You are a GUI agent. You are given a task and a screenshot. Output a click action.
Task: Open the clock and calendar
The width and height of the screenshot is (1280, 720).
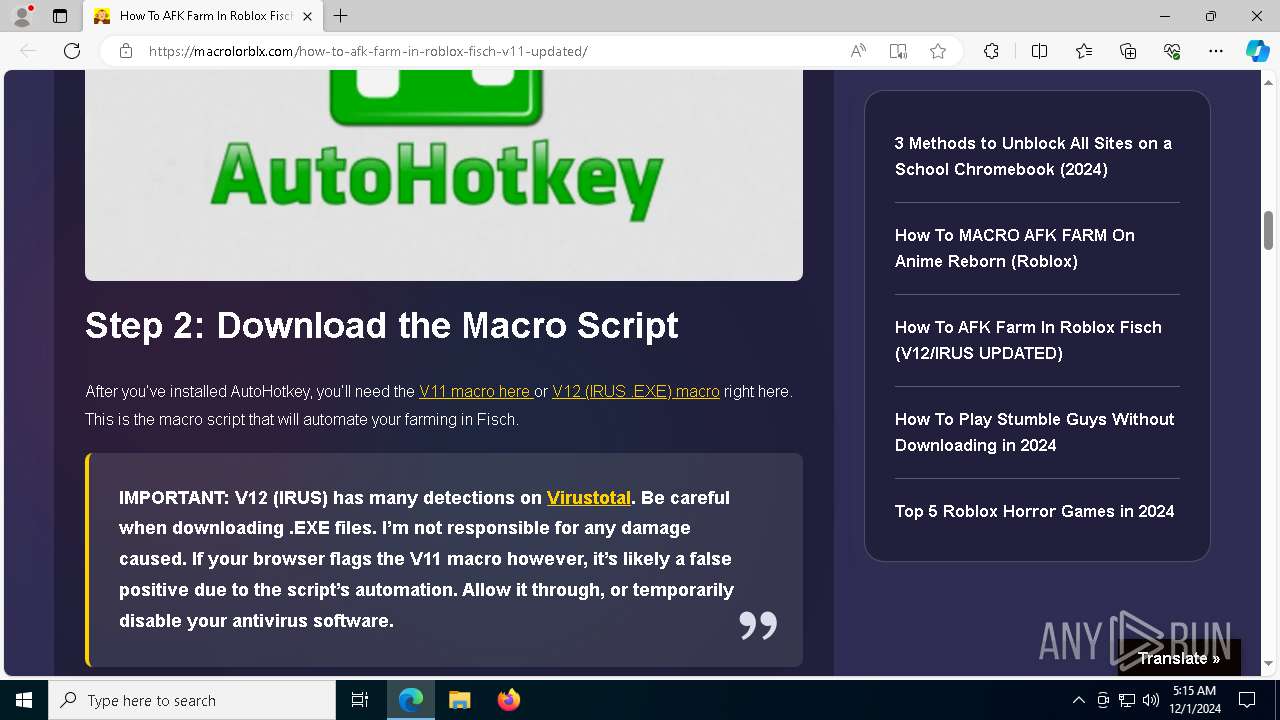coord(1195,700)
